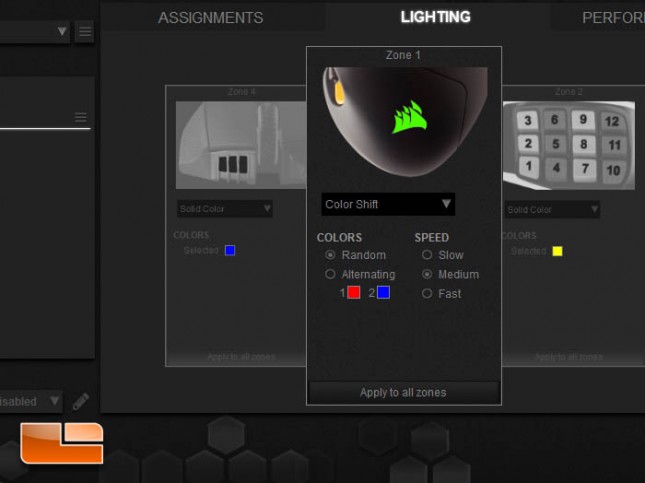Open the Color Shift effect dropdown

tap(388, 204)
